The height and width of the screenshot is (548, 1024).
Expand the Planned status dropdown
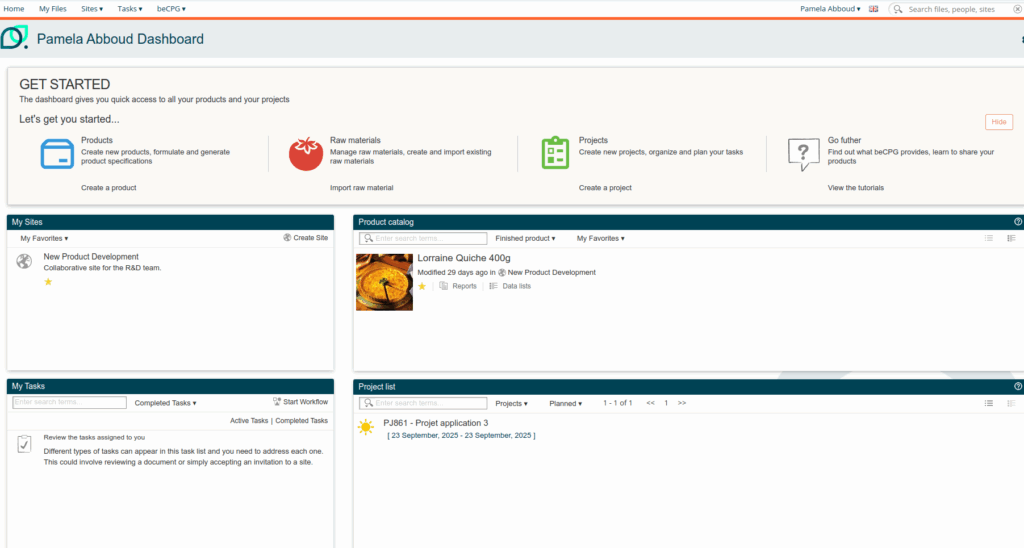[565, 403]
